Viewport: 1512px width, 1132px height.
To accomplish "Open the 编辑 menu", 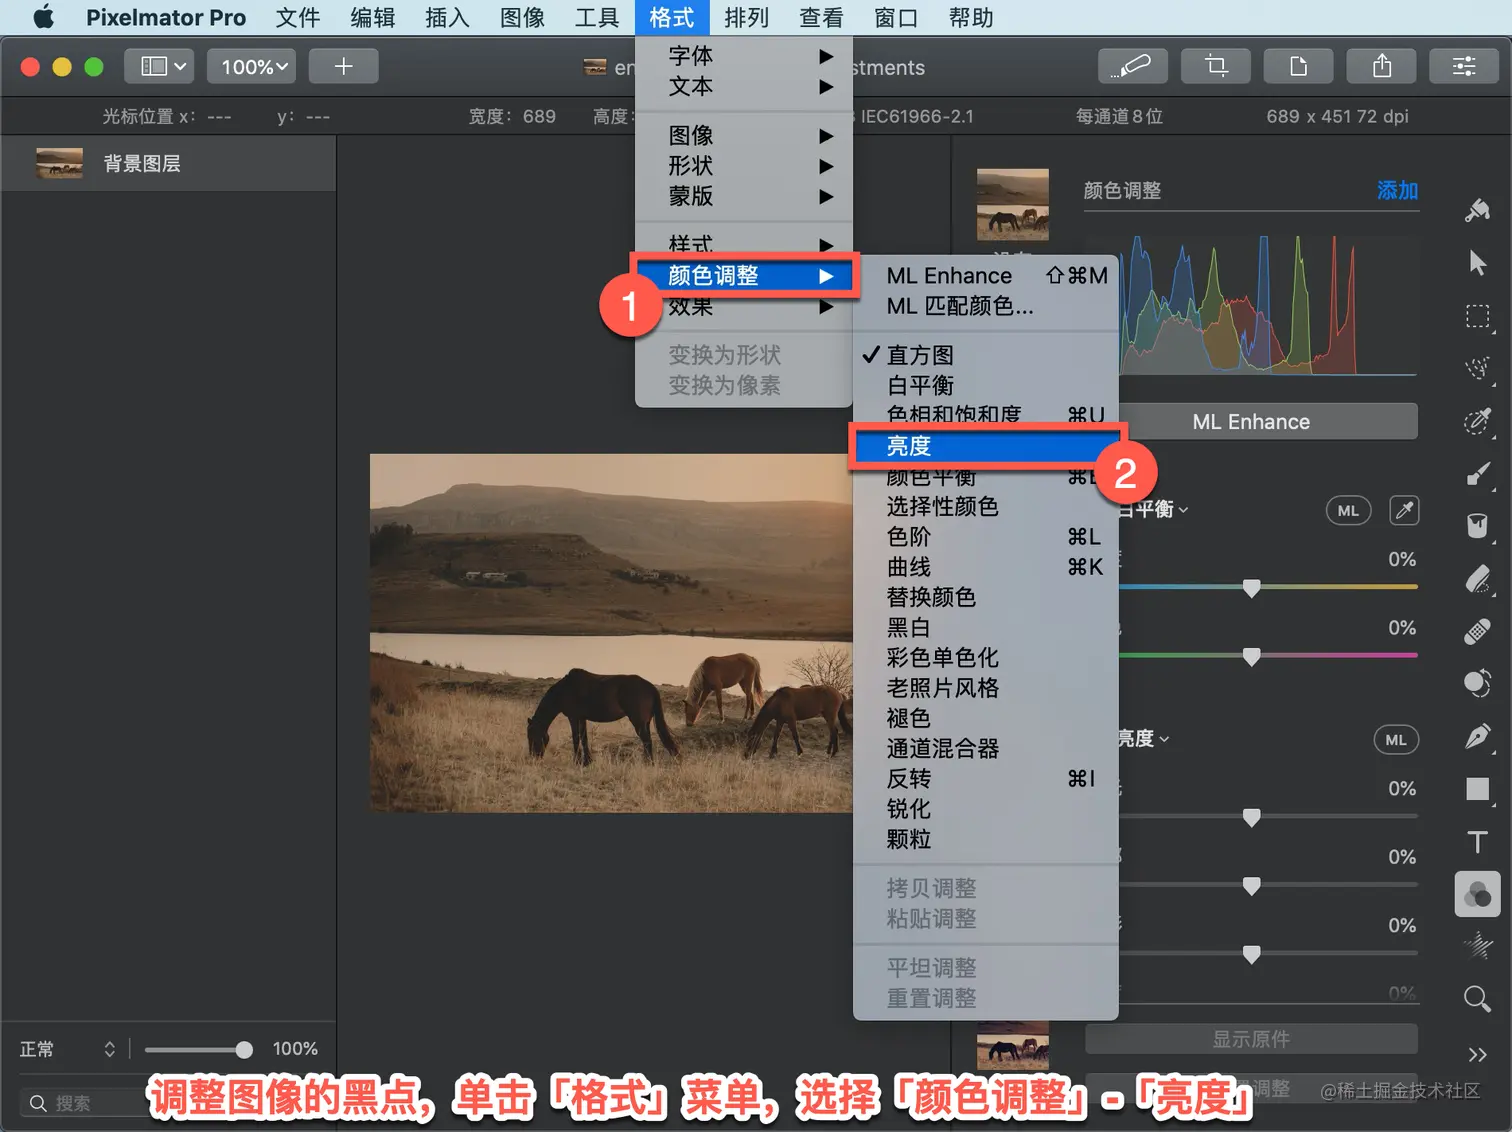I will pos(372,17).
